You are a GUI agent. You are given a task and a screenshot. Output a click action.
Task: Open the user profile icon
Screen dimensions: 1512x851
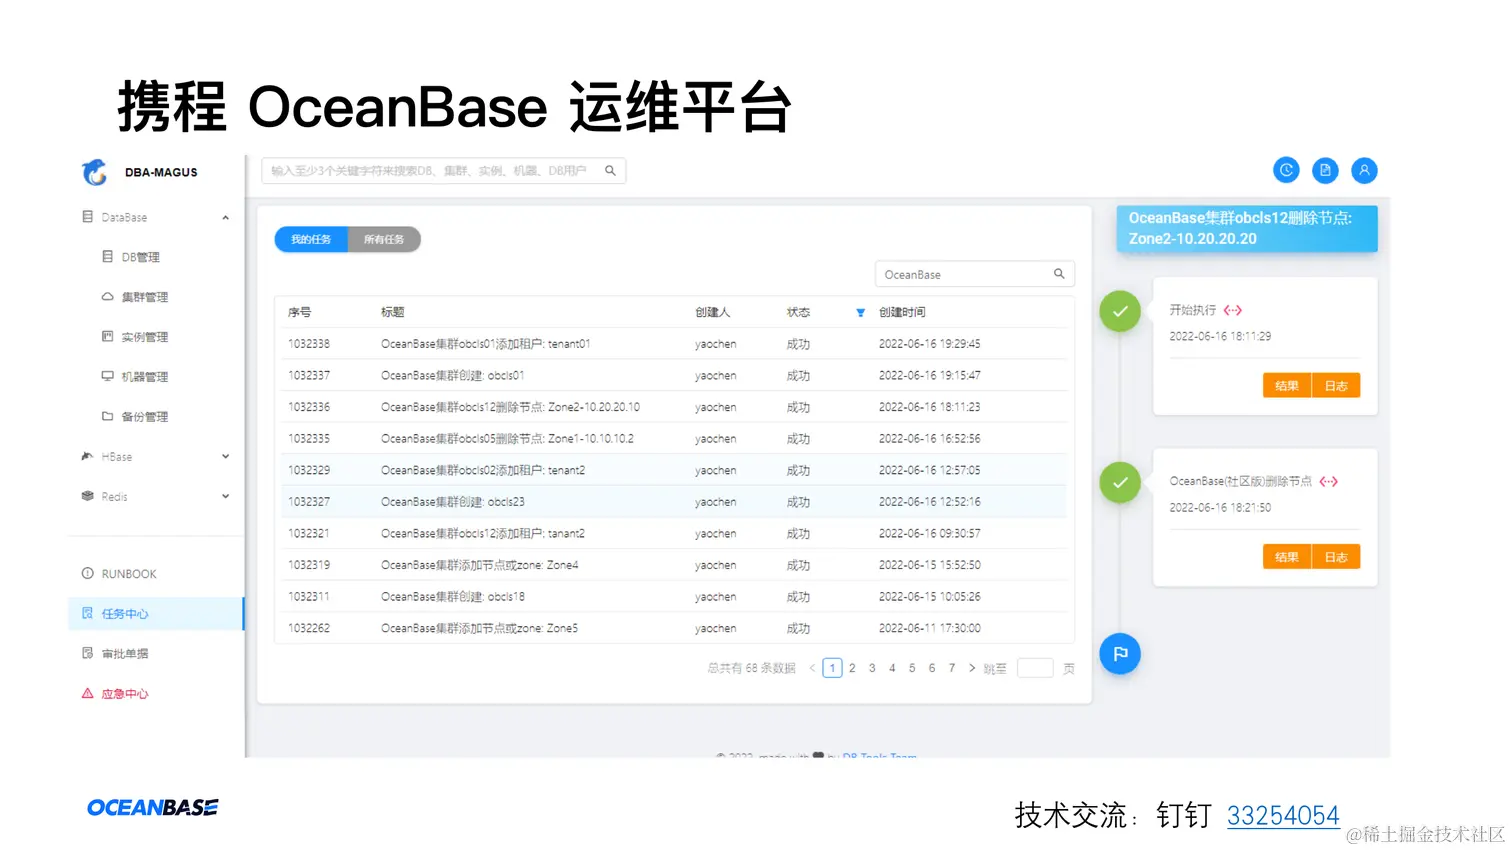1364,170
